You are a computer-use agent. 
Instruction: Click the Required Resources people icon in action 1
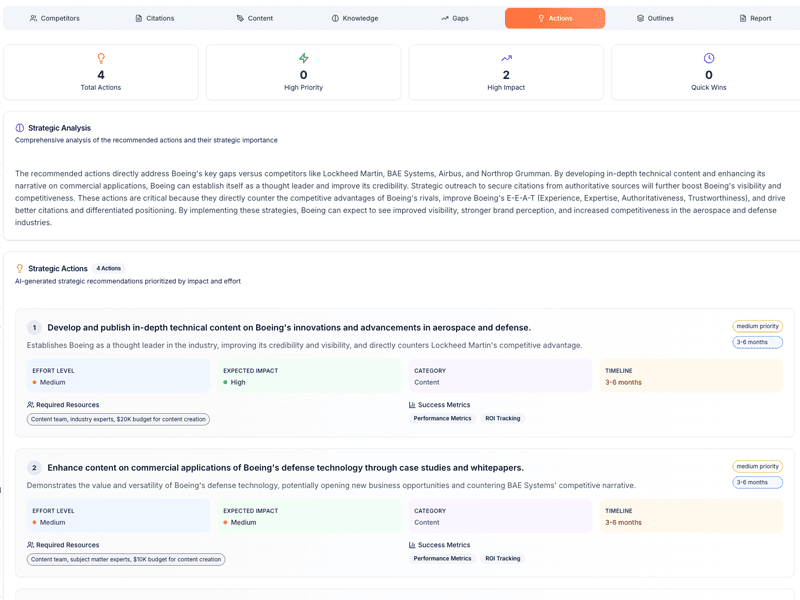point(31,405)
